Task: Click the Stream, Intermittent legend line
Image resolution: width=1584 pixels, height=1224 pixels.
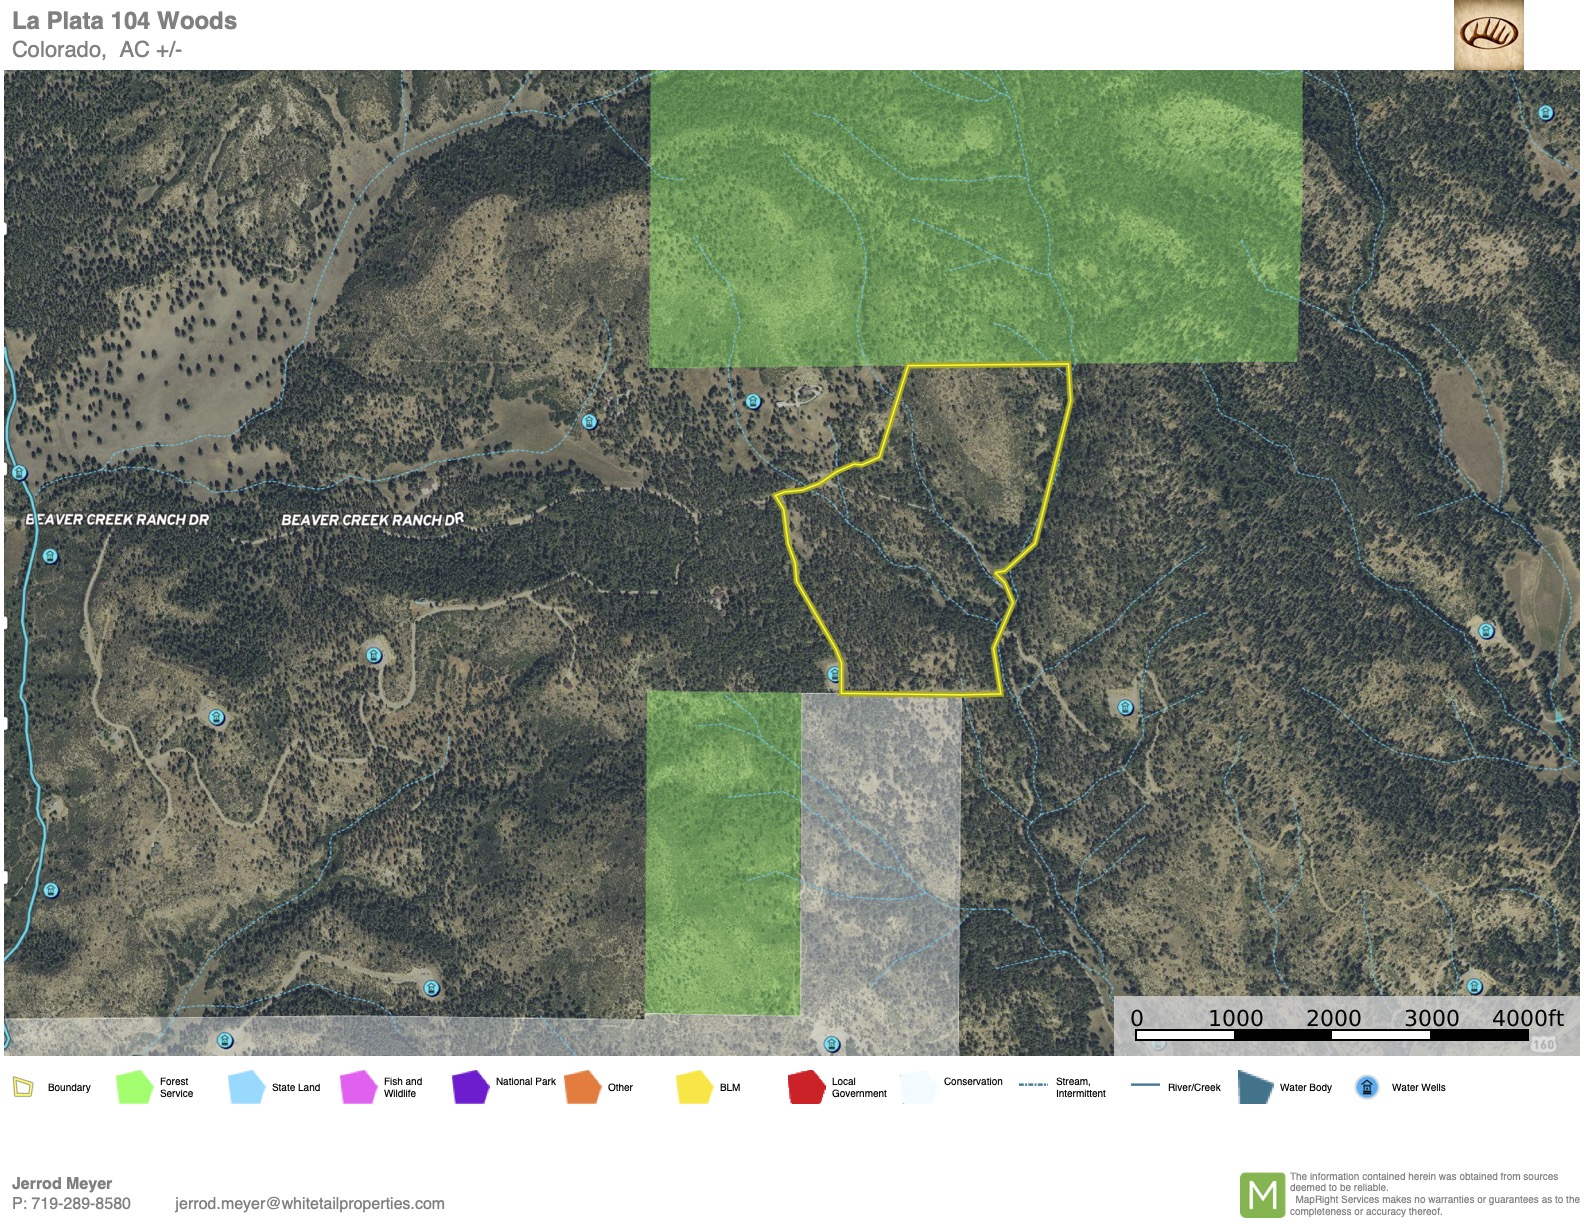Action: (x=1033, y=1085)
